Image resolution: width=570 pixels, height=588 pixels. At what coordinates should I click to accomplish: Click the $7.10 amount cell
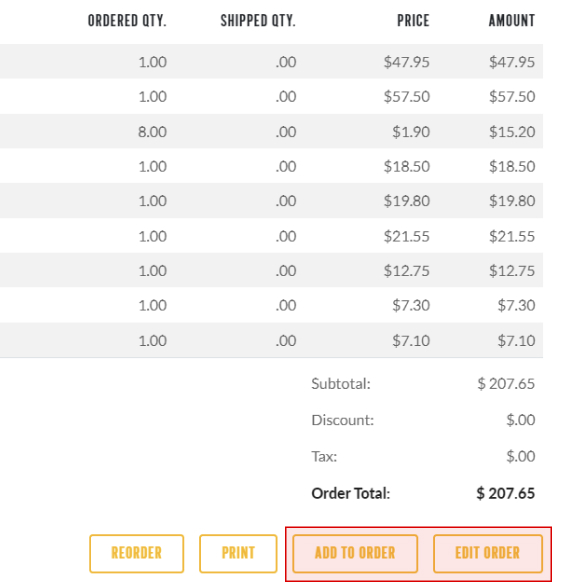516,340
